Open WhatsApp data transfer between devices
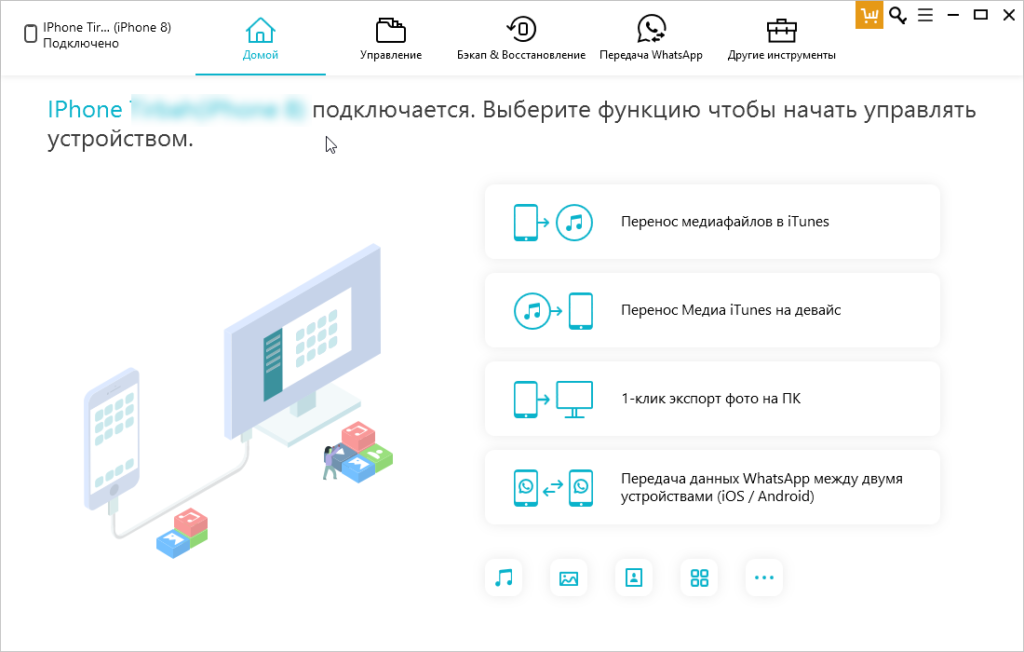This screenshot has height=652, width=1024. [x=712, y=487]
